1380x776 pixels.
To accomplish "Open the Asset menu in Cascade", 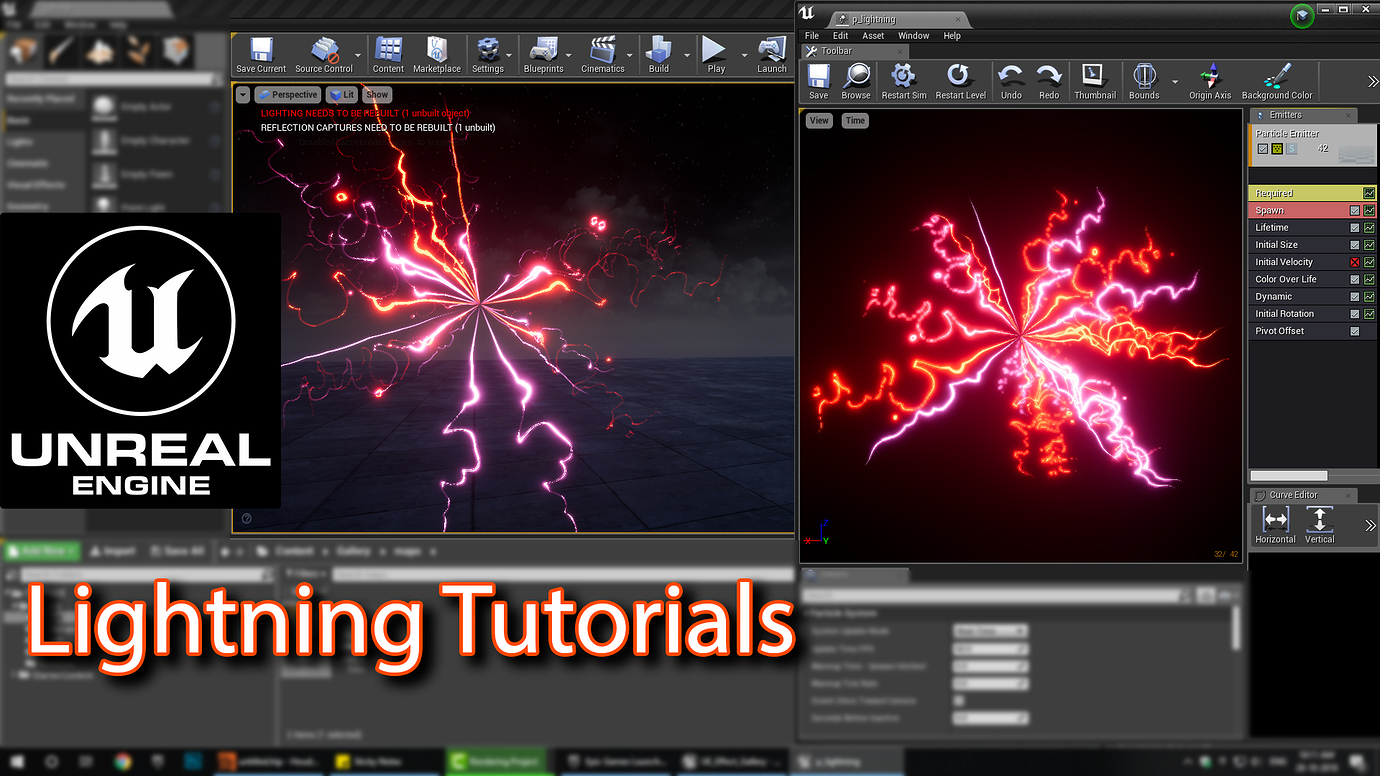I will tap(873, 36).
